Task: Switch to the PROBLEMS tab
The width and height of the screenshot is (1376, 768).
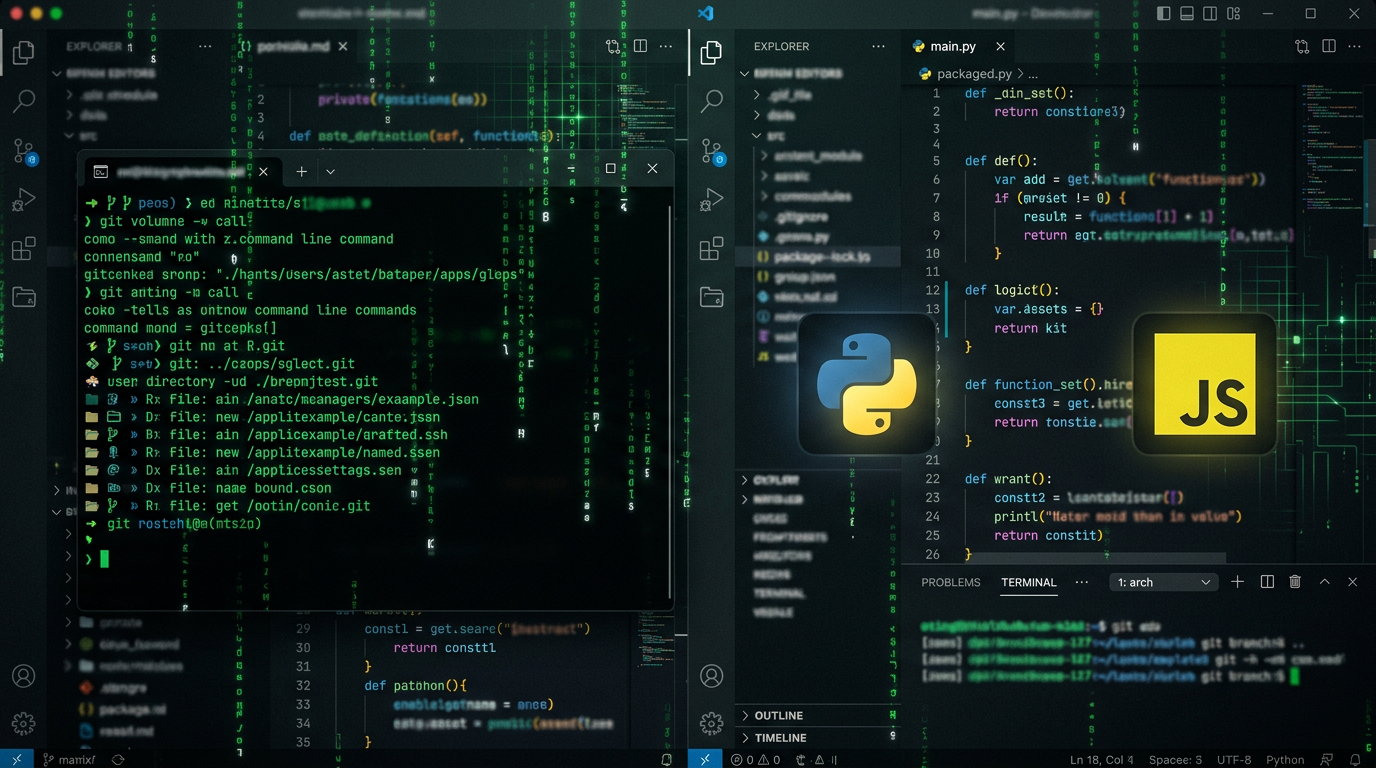Action: coord(951,582)
